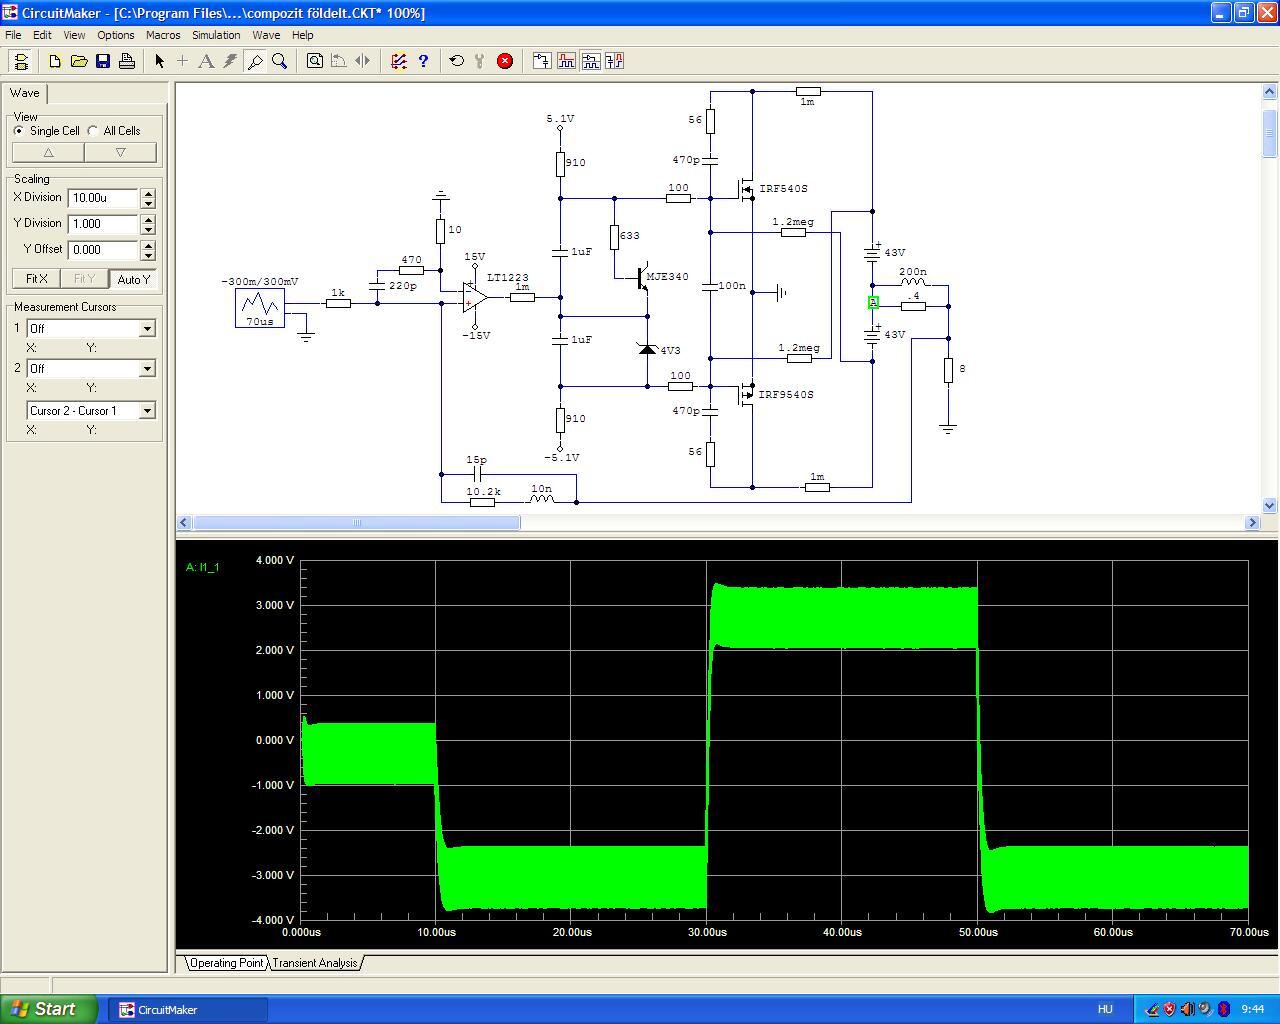
Task: Click the Auto Y button
Action: (133, 279)
